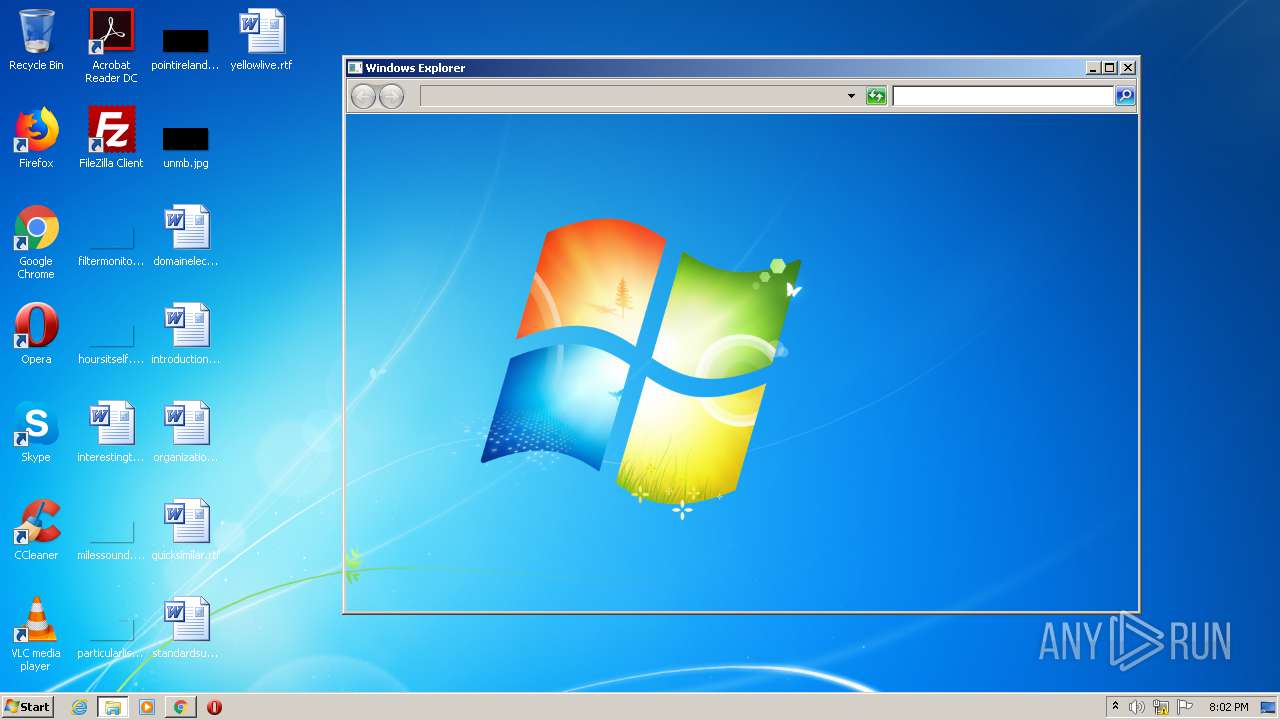Select the VLC media player shortcut
The width and height of the screenshot is (1280, 720).
coord(36,634)
